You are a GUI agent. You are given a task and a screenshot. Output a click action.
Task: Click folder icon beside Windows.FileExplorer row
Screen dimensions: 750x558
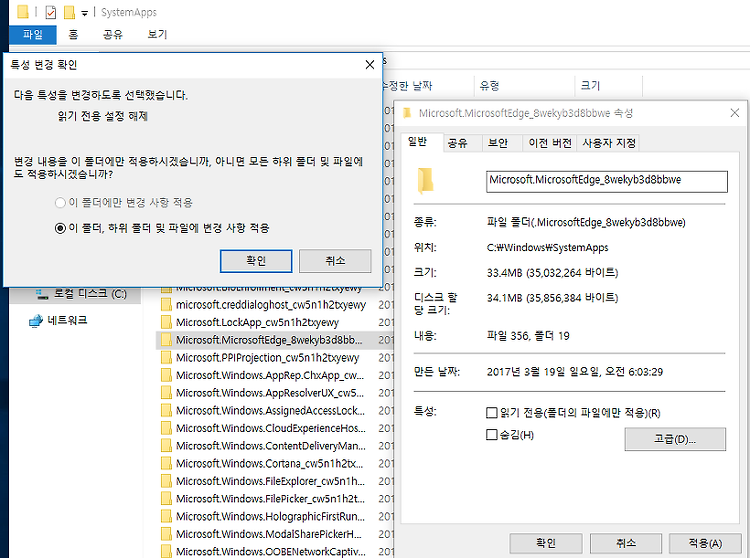click(x=166, y=481)
